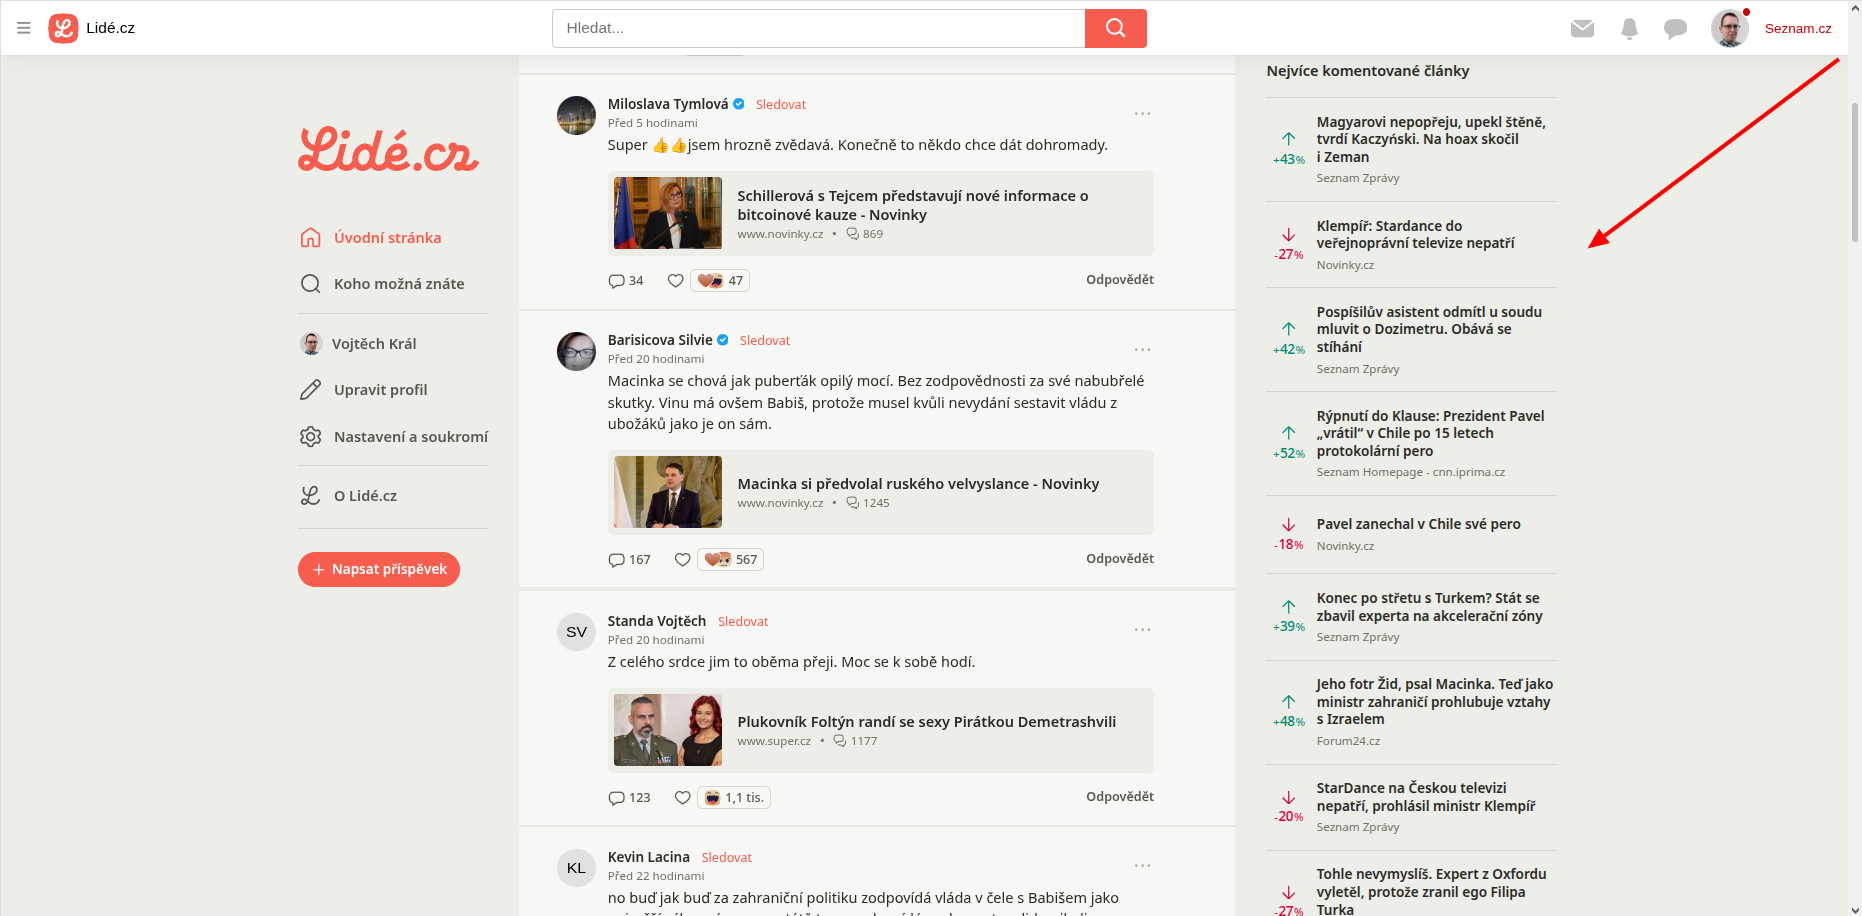Image resolution: width=1862 pixels, height=916 pixels.
Task: Open the chat bubble messages icon
Action: pyautogui.click(x=1675, y=28)
